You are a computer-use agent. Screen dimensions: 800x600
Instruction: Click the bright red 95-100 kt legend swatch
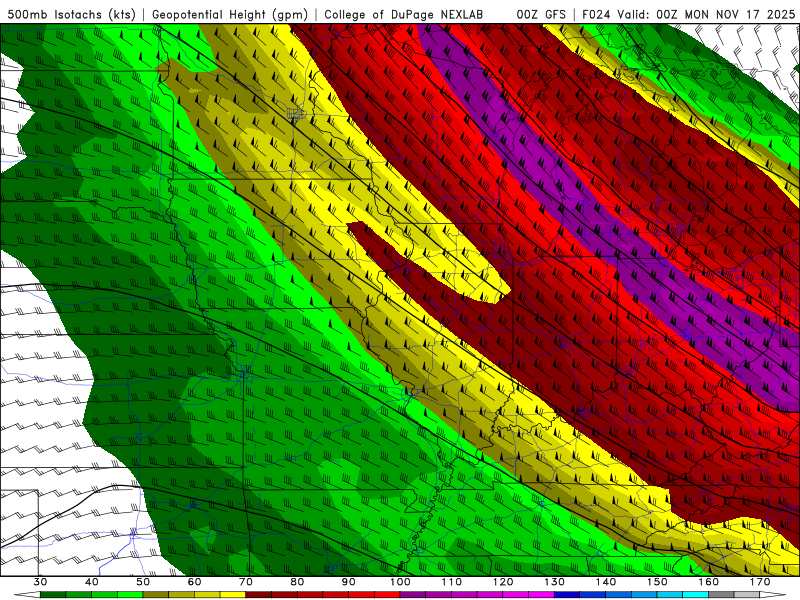pyautogui.click(x=387, y=595)
